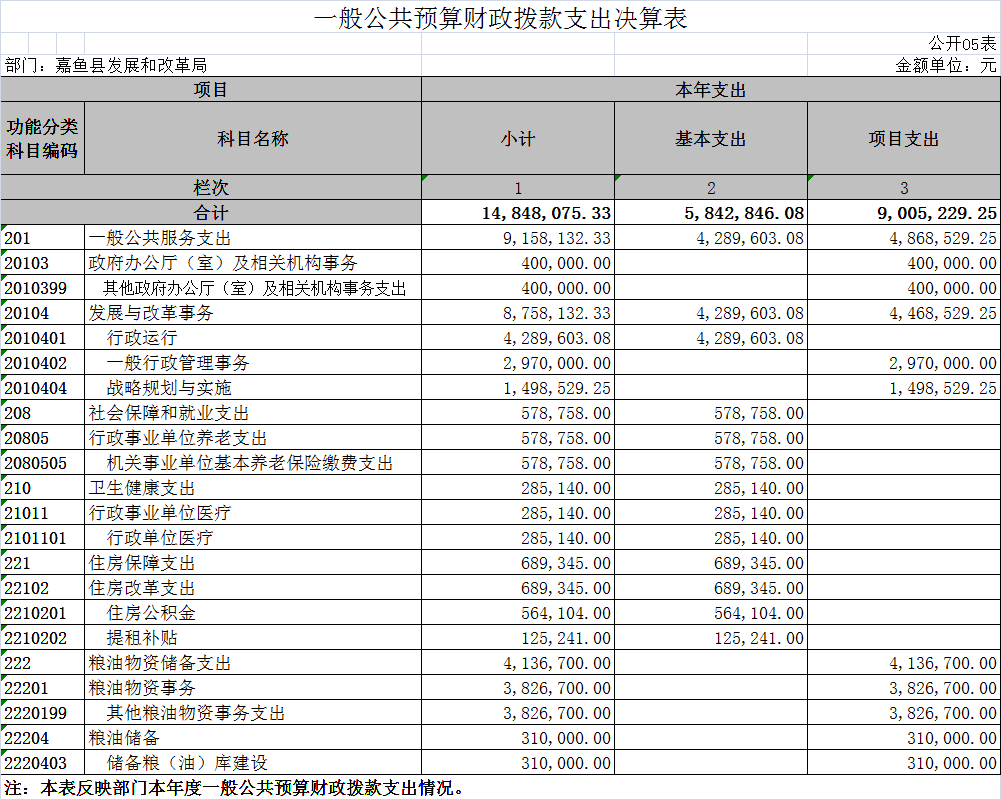1001x800 pixels.
Task: Select the 其他粮油物资事务支出 cell
Action: [x=253, y=712]
